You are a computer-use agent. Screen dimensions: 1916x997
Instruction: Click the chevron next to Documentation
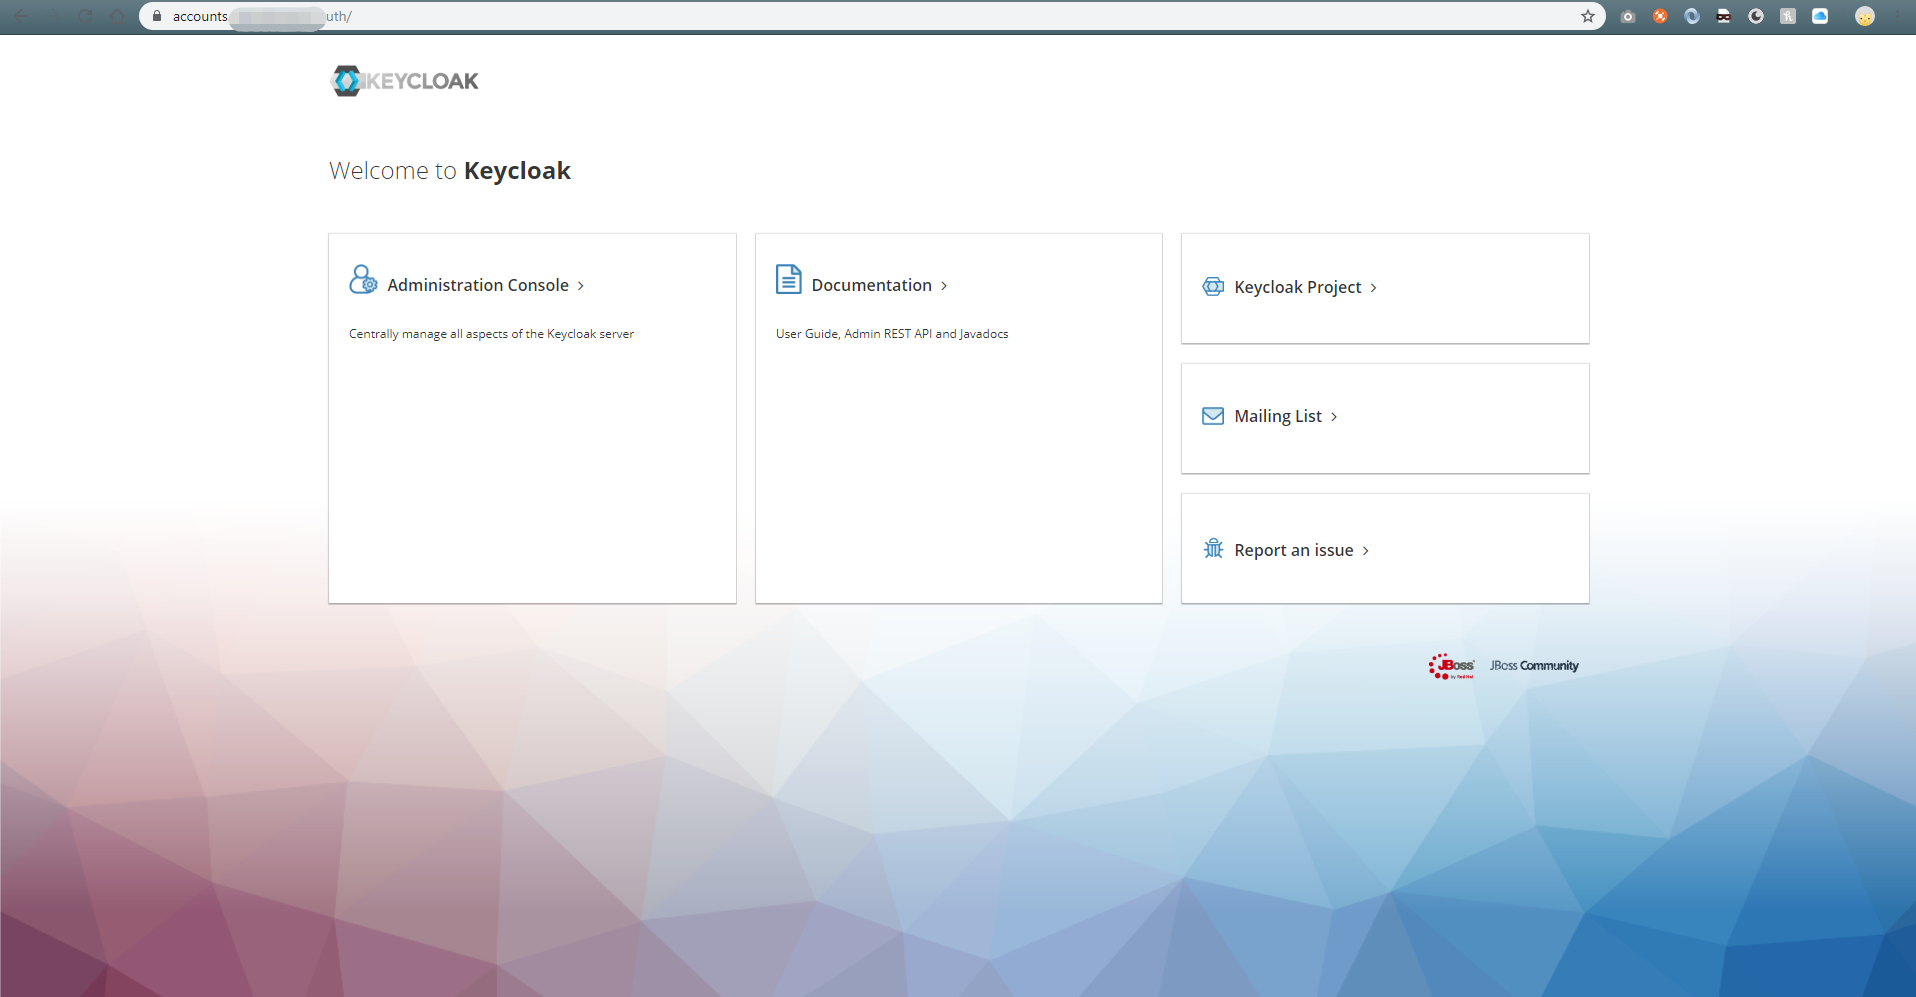[x=944, y=286]
